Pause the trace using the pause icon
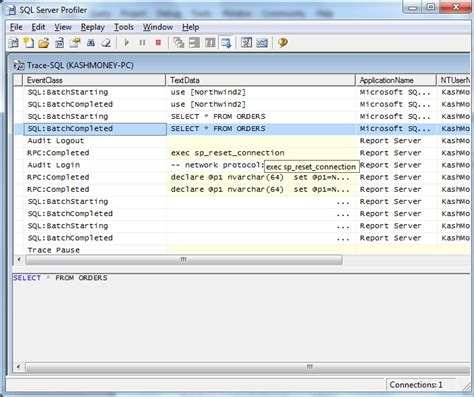The image size is (474, 397). pyautogui.click(x=142, y=43)
